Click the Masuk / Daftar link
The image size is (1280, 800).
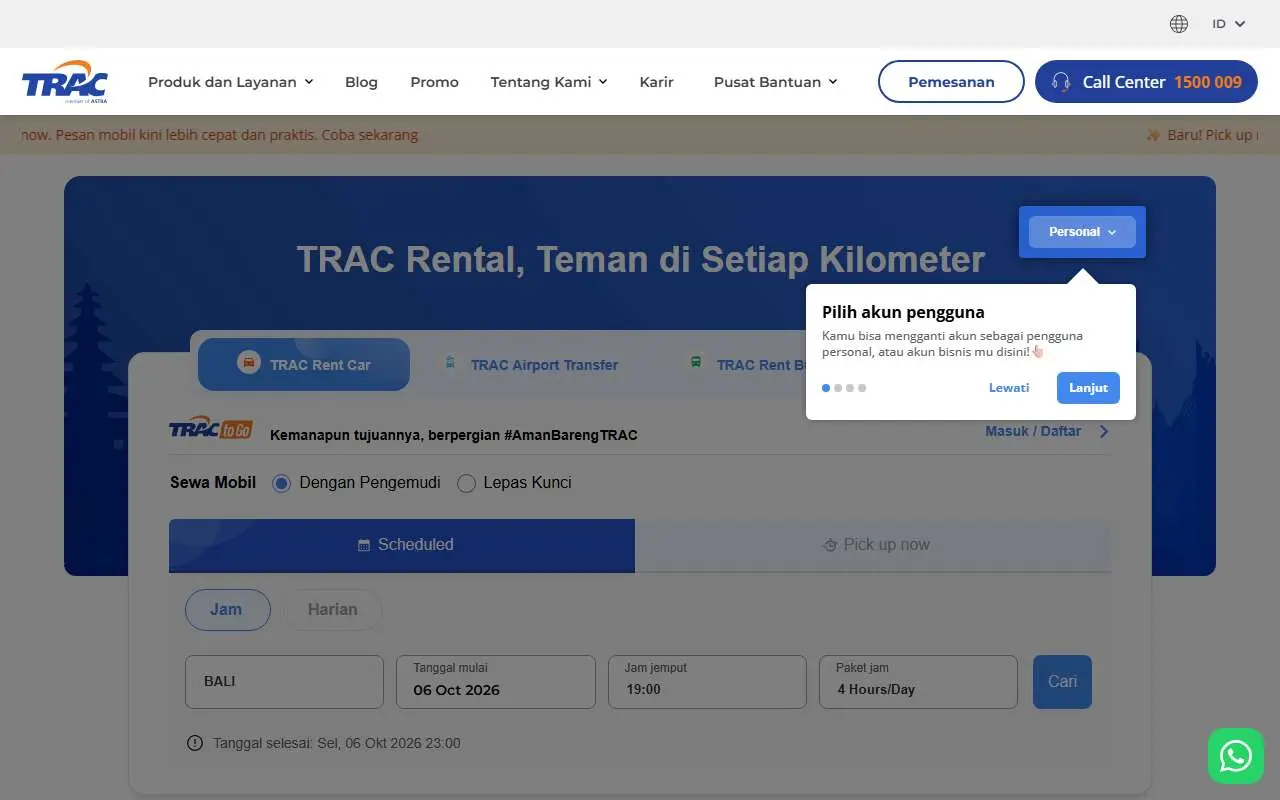1033,431
